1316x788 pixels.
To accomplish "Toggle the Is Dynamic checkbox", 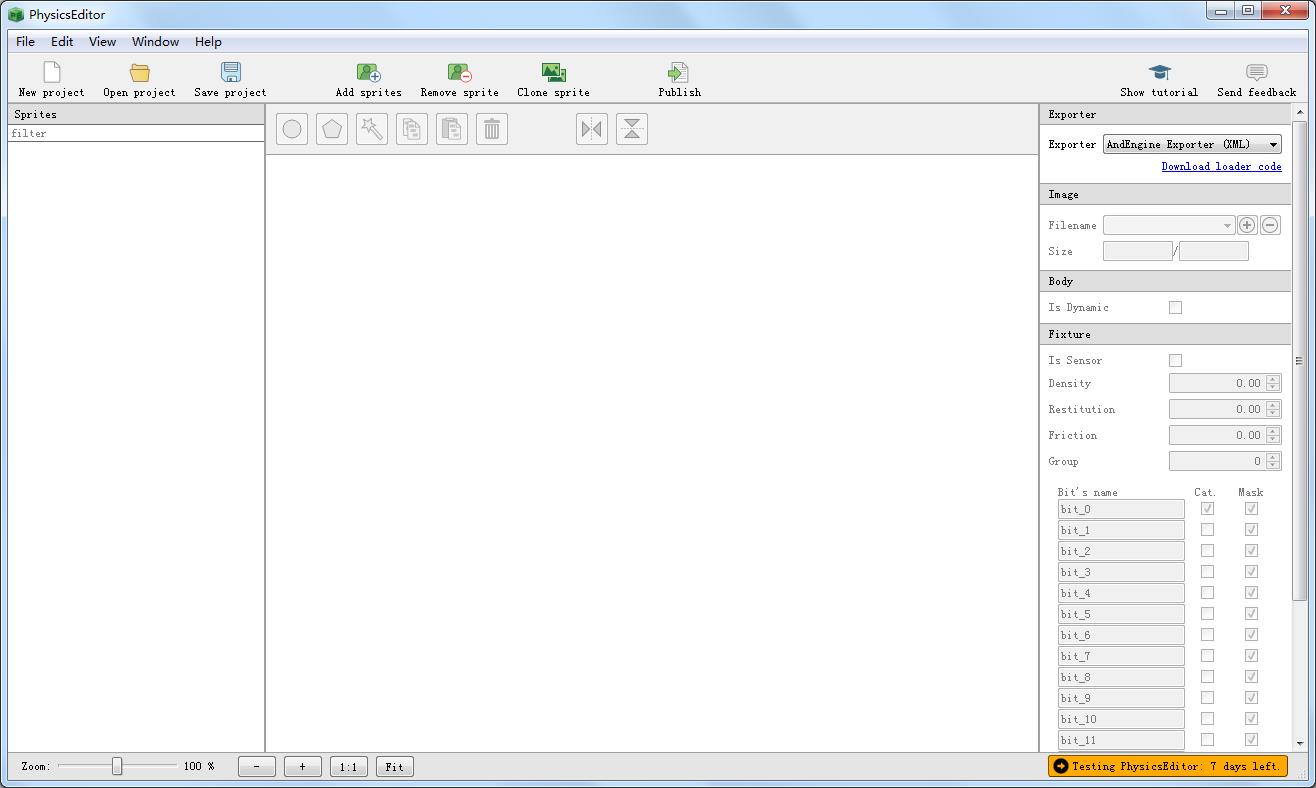I will coord(1176,308).
